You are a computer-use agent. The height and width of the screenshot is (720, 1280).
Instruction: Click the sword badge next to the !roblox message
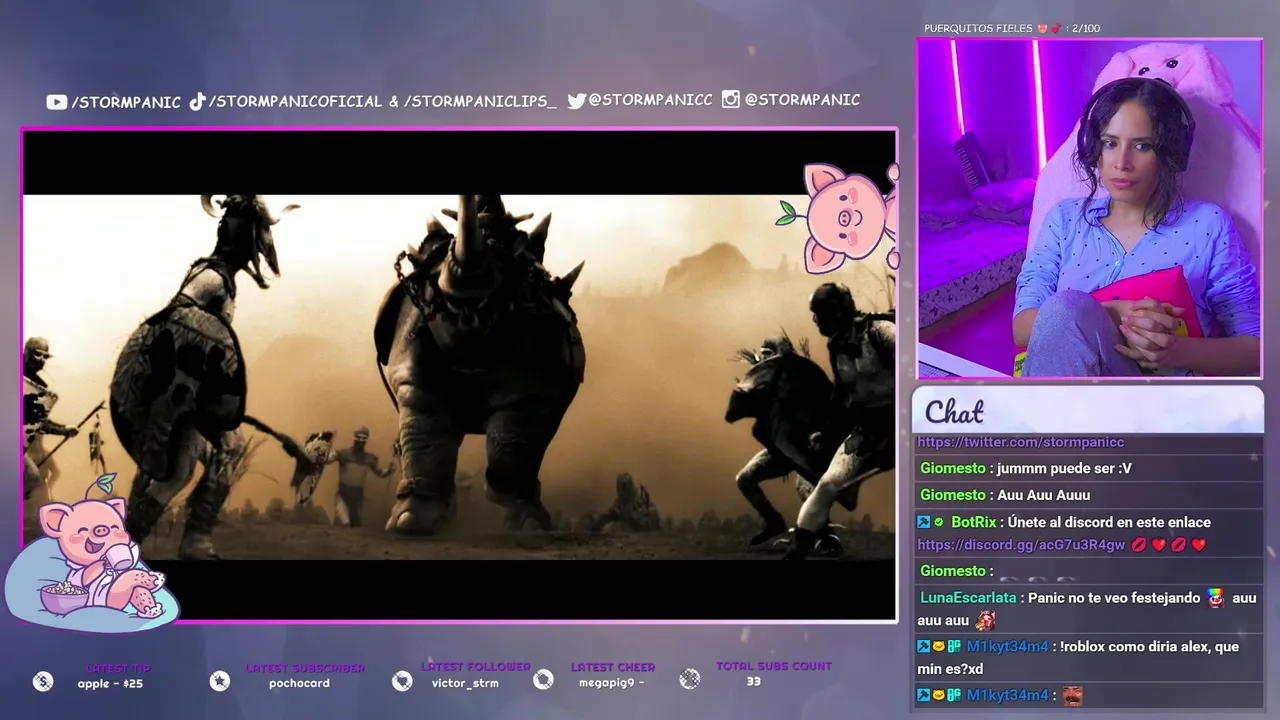(x=924, y=647)
